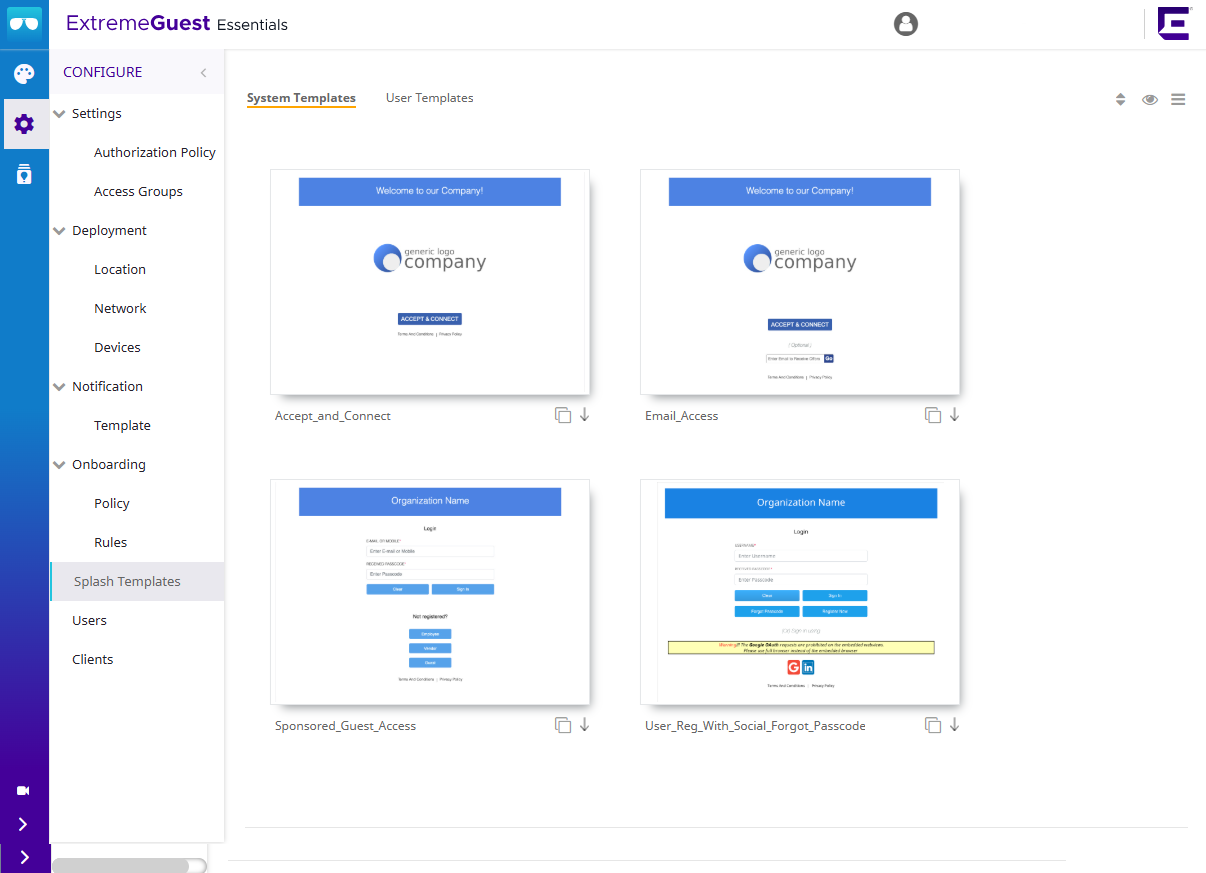Stay on the System Templates tab
Viewport: 1206px width, 873px height.
(x=301, y=97)
